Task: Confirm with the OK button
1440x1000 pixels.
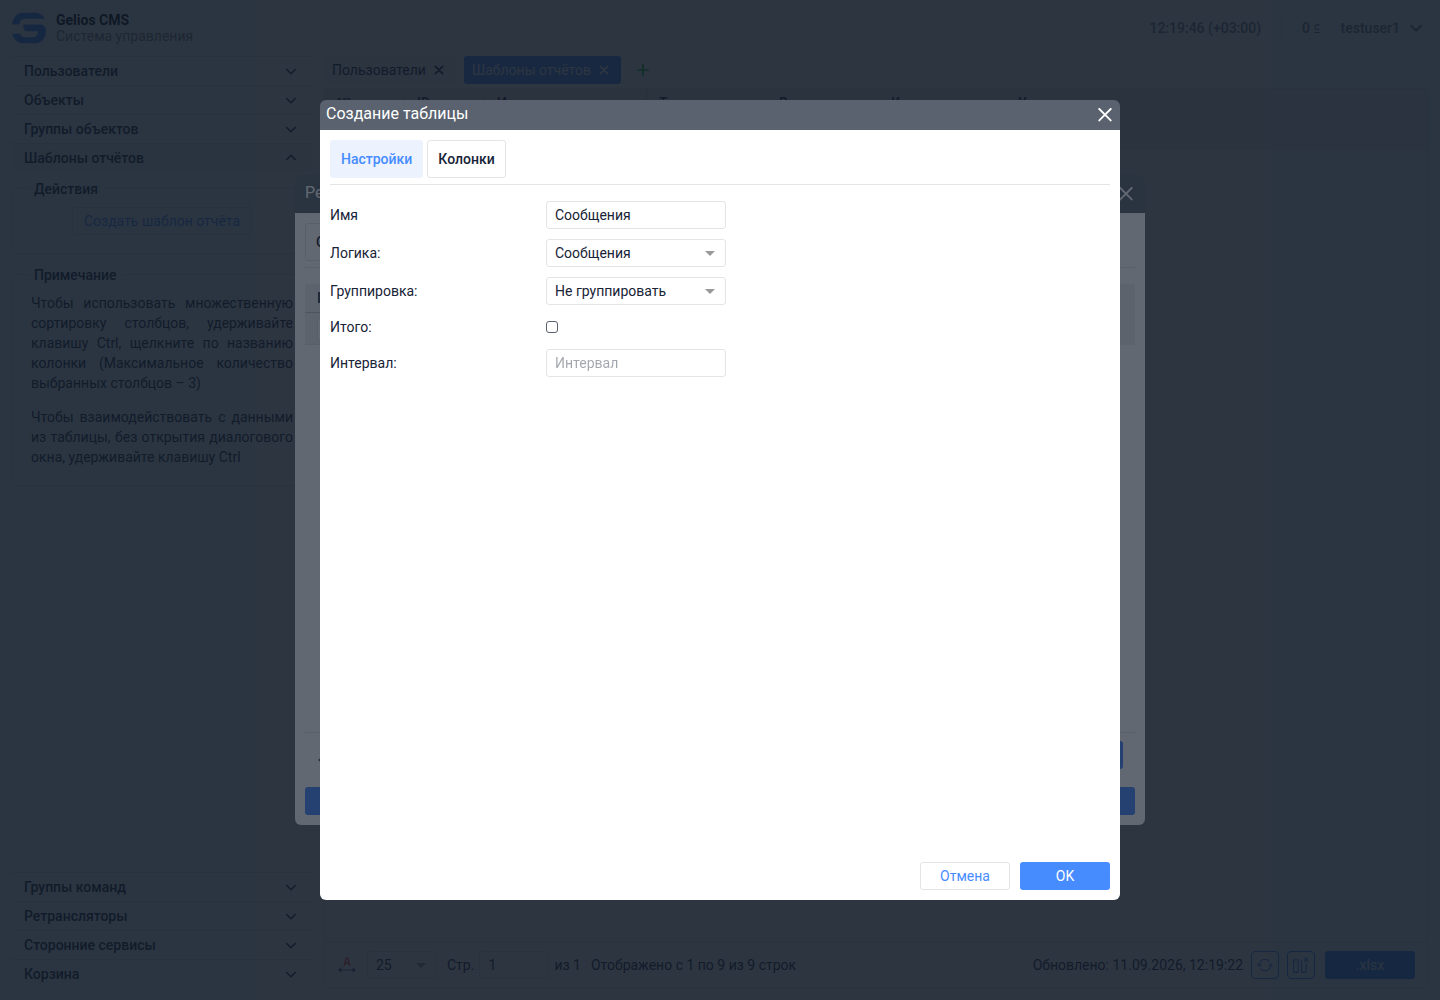Action: pyautogui.click(x=1065, y=876)
